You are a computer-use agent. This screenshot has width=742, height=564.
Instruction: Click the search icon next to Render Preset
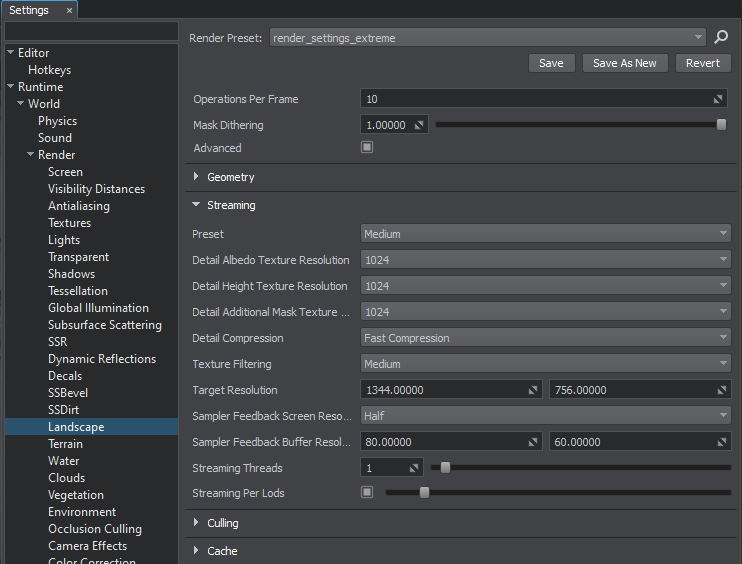click(x=721, y=38)
